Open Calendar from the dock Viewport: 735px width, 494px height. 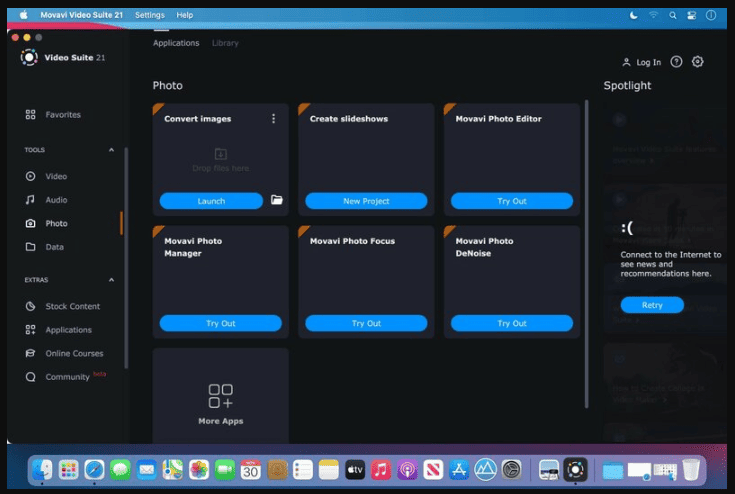250,469
